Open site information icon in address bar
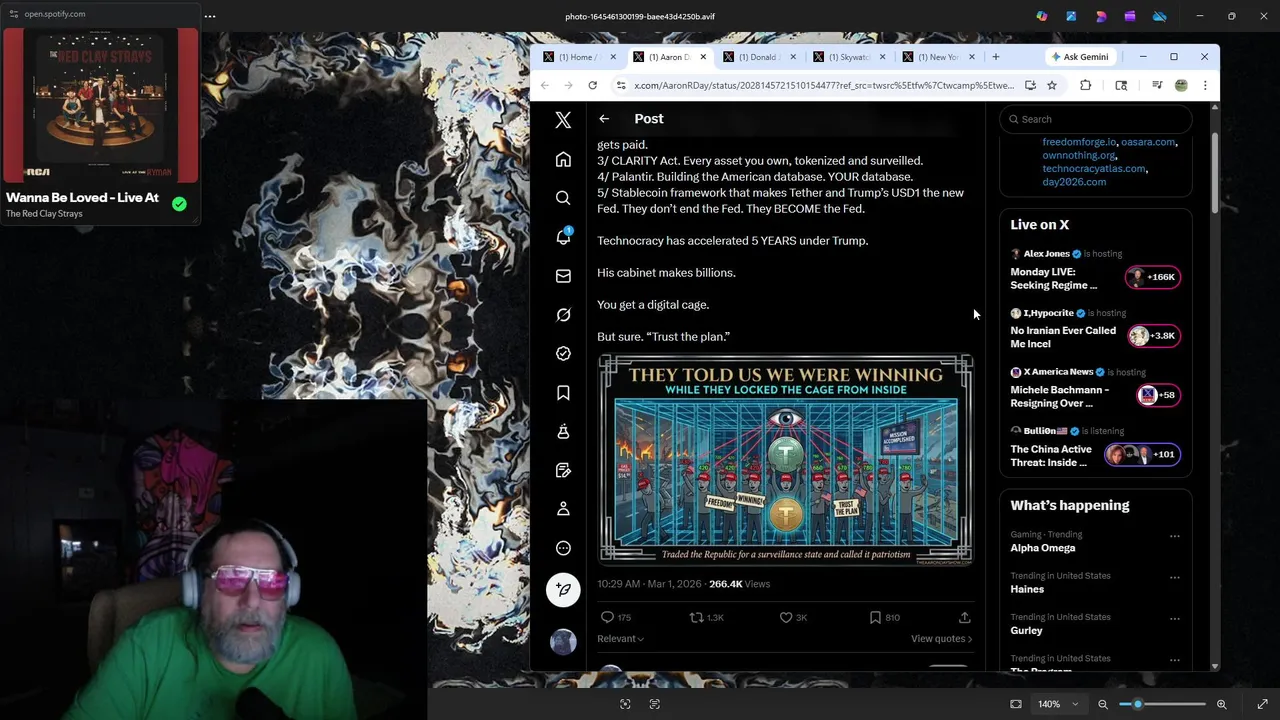This screenshot has width=1280, height=720. pyautogui.click(x=620, y=86)
